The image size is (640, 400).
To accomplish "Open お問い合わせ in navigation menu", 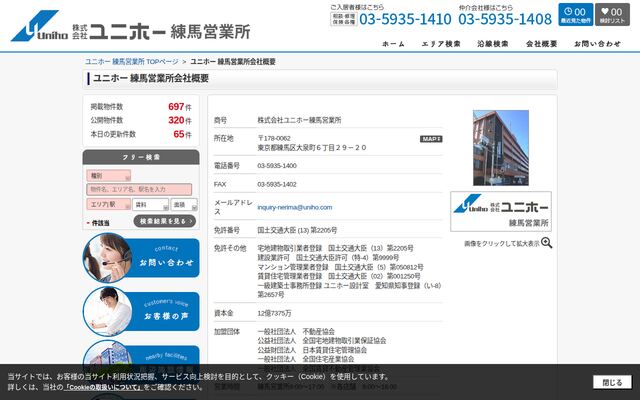I will click(x=598, y=44).
